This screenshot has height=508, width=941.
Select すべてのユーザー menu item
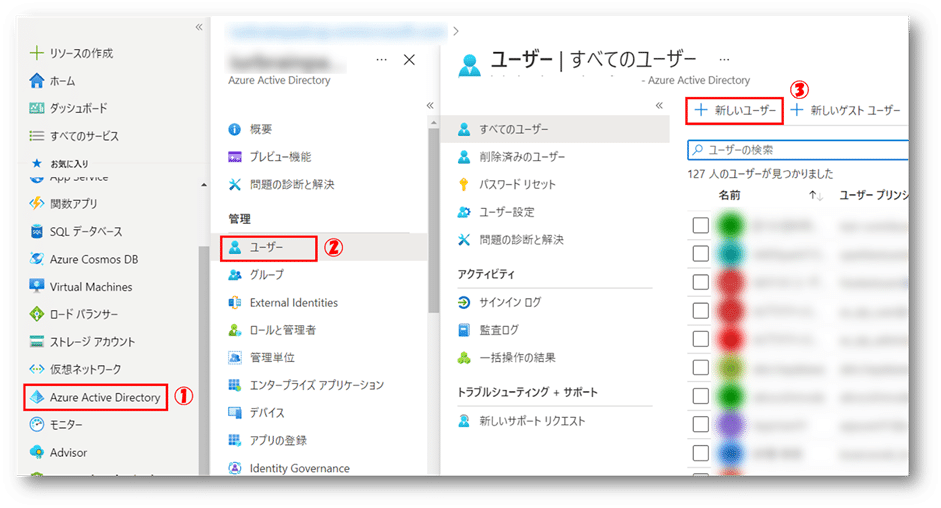(555, 129)
